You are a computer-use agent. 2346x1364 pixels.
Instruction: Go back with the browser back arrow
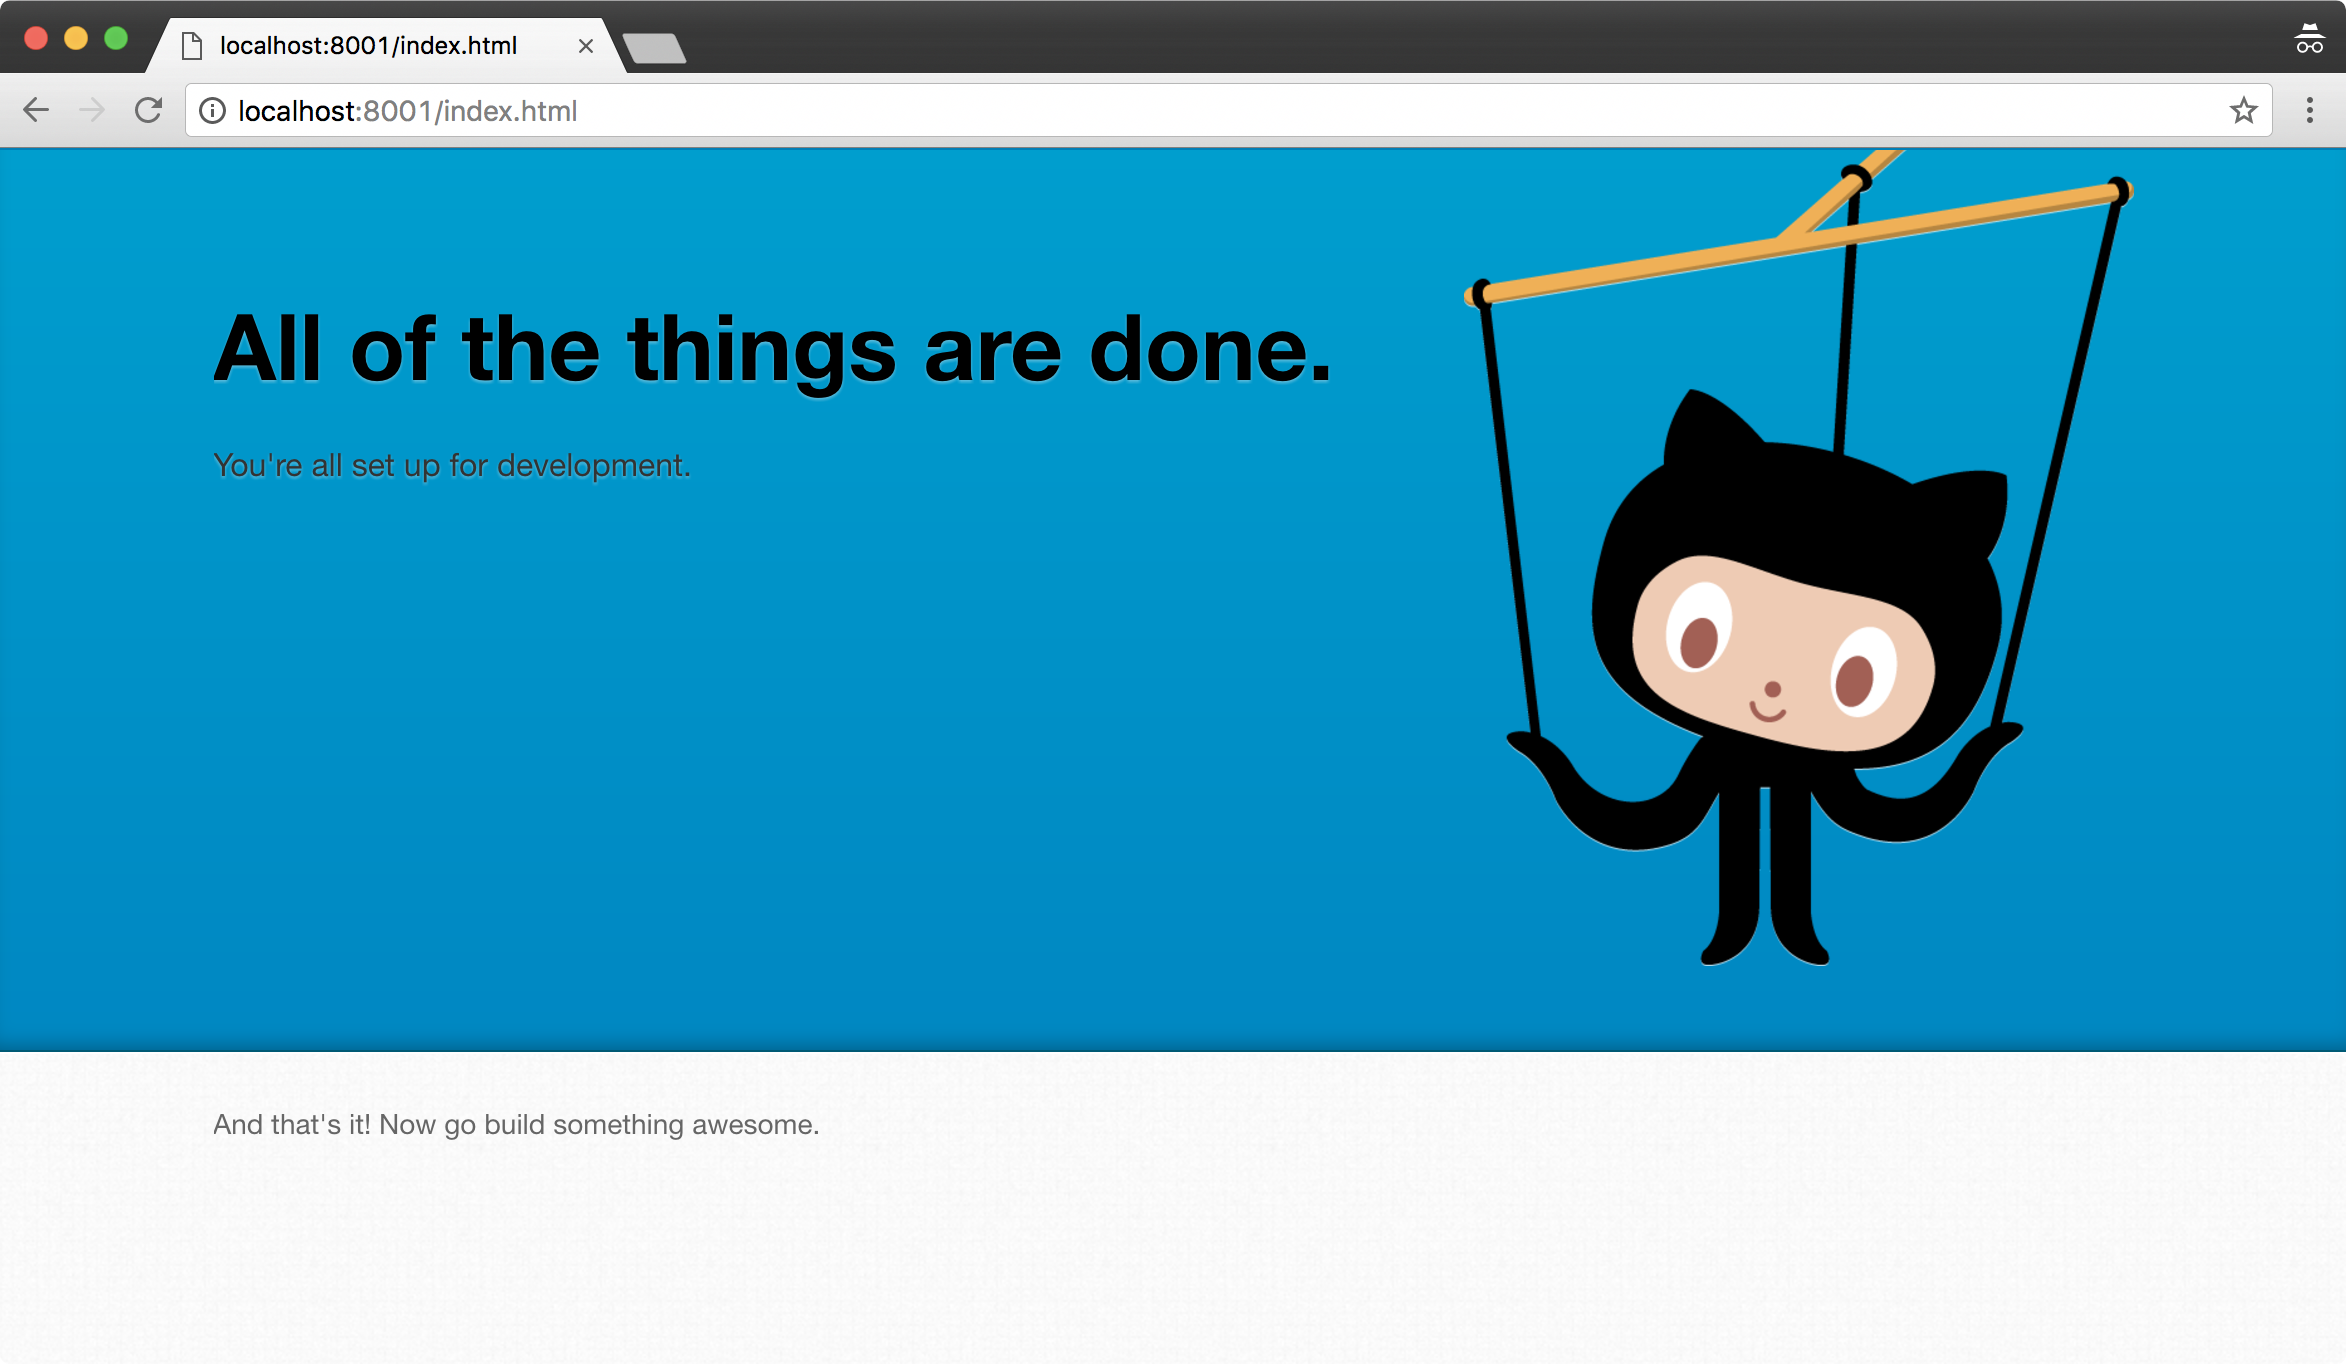tap(36, 110)
